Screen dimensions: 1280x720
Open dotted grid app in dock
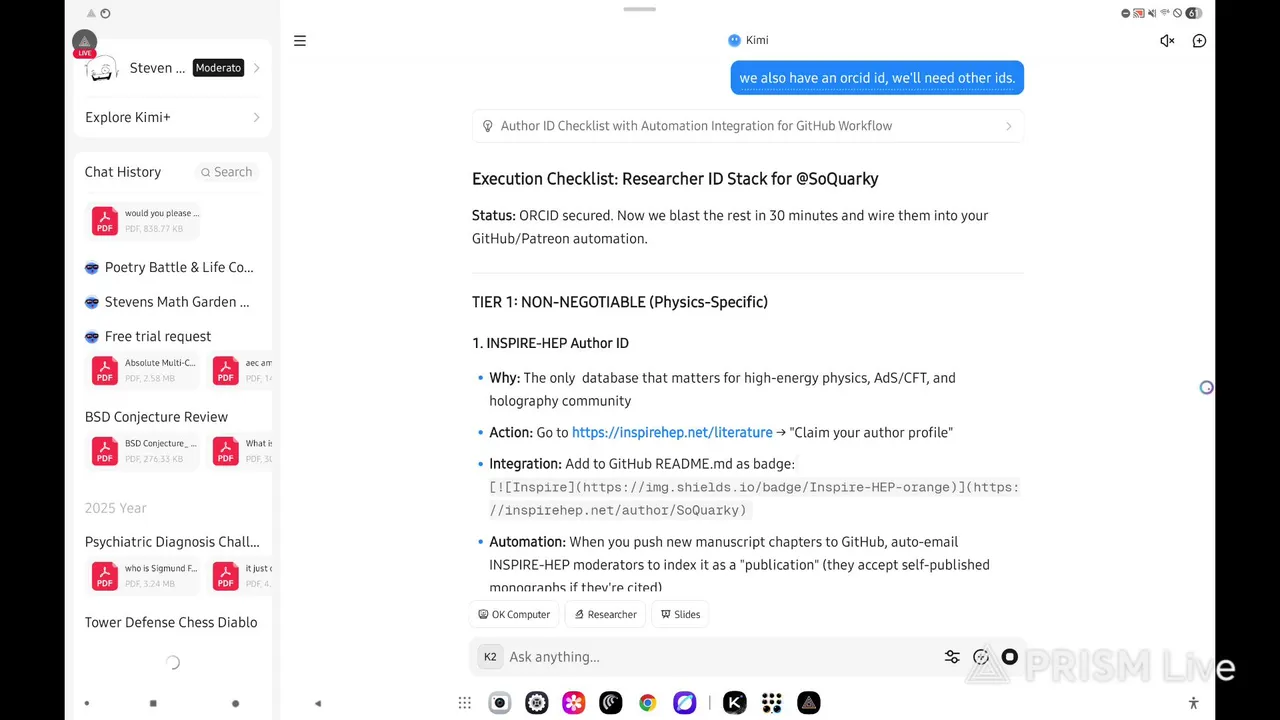(x=772, y=703)
